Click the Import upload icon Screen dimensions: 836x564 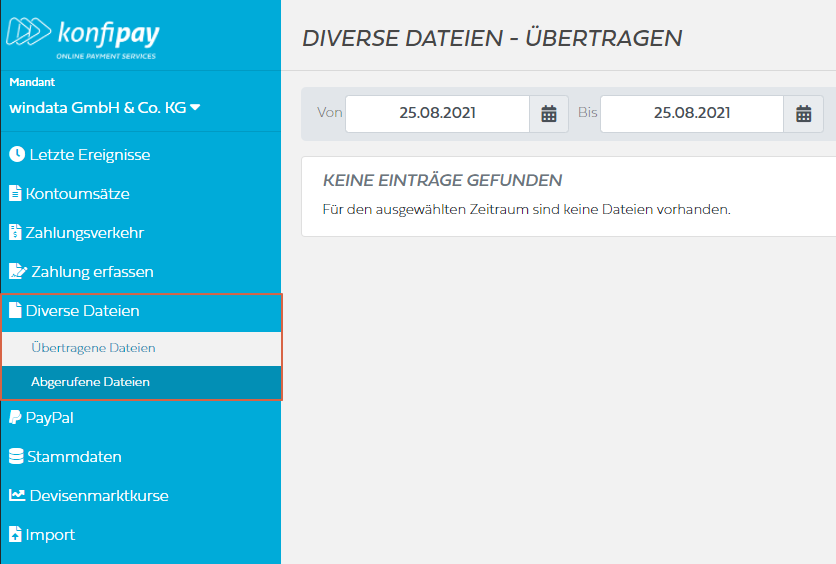coord(15,535)
